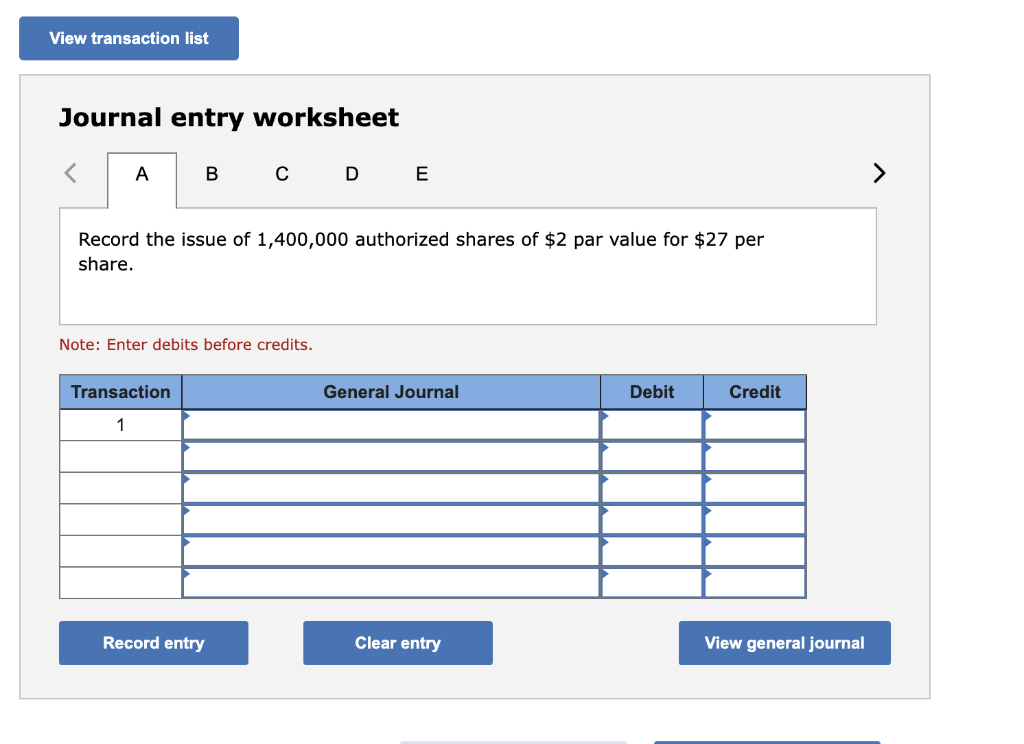Open the General Journal account dropdown in row six
This screenshot has width=1024, height=744.
[391, 583]
